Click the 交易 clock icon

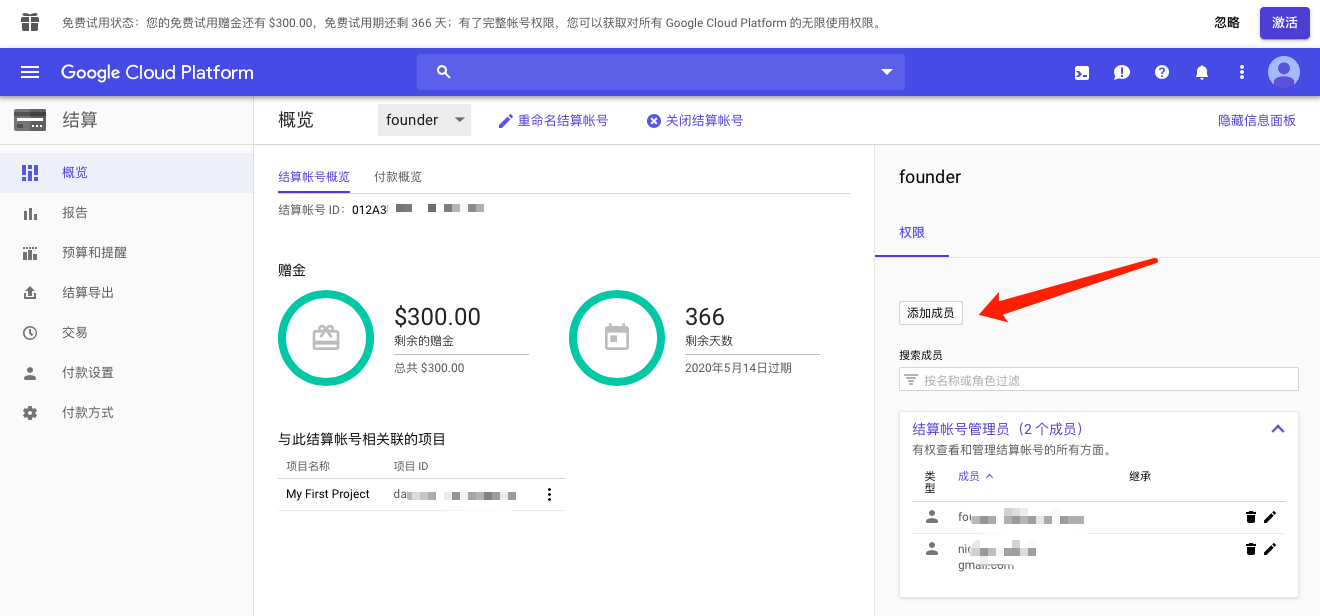click(30, 333)
